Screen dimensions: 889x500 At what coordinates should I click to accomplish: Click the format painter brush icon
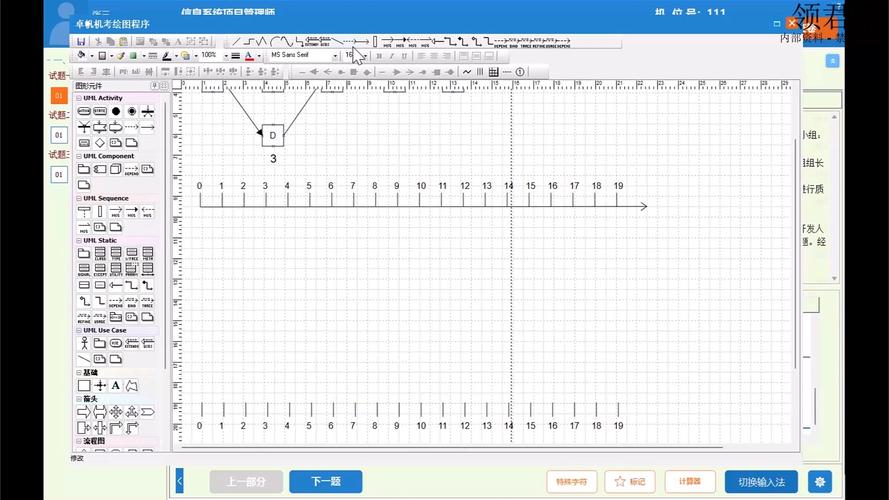pyautogui.click(x=120, y=56)
